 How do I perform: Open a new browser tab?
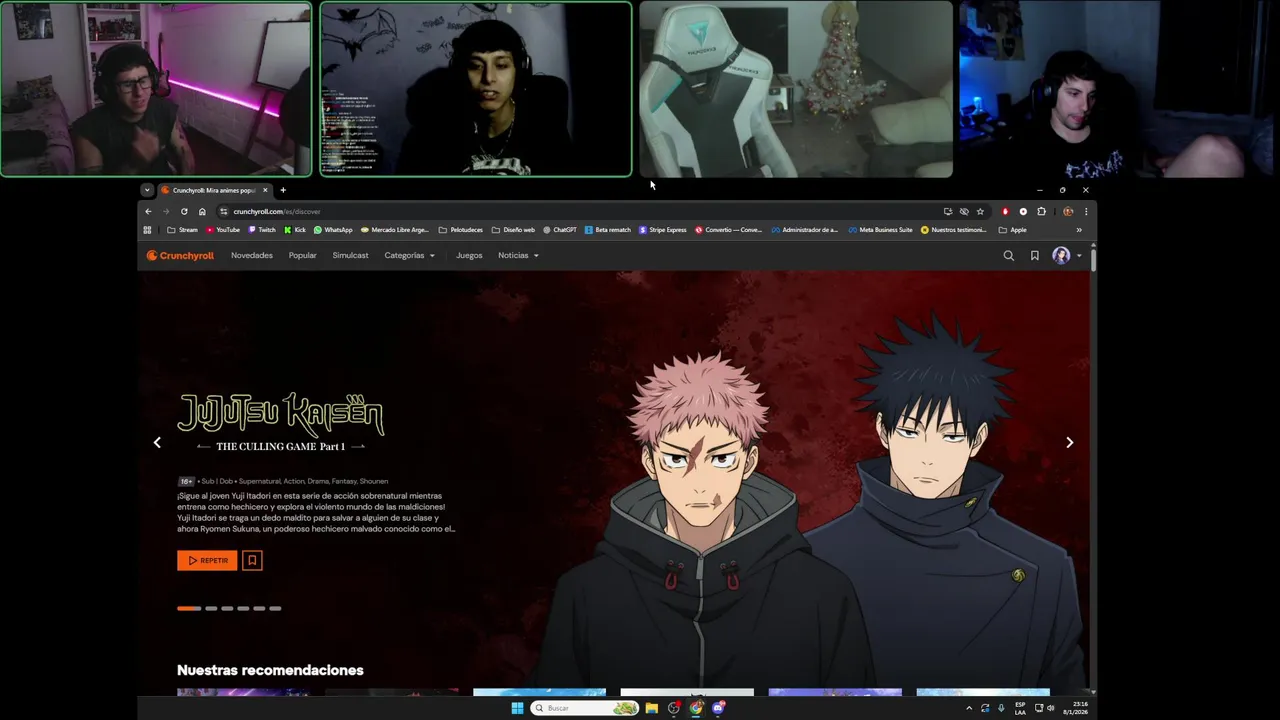click(x=283, y=190)
